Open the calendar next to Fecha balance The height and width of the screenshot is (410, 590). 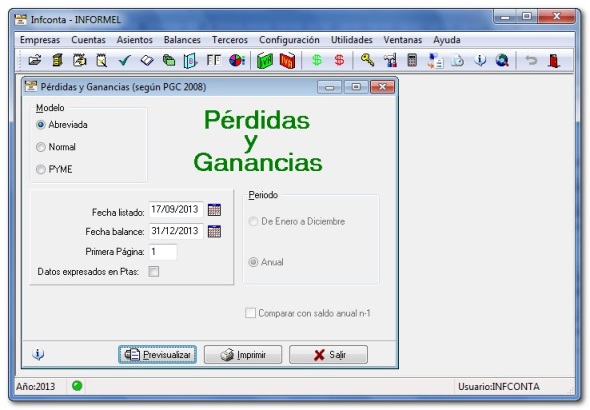pos(214,231)
